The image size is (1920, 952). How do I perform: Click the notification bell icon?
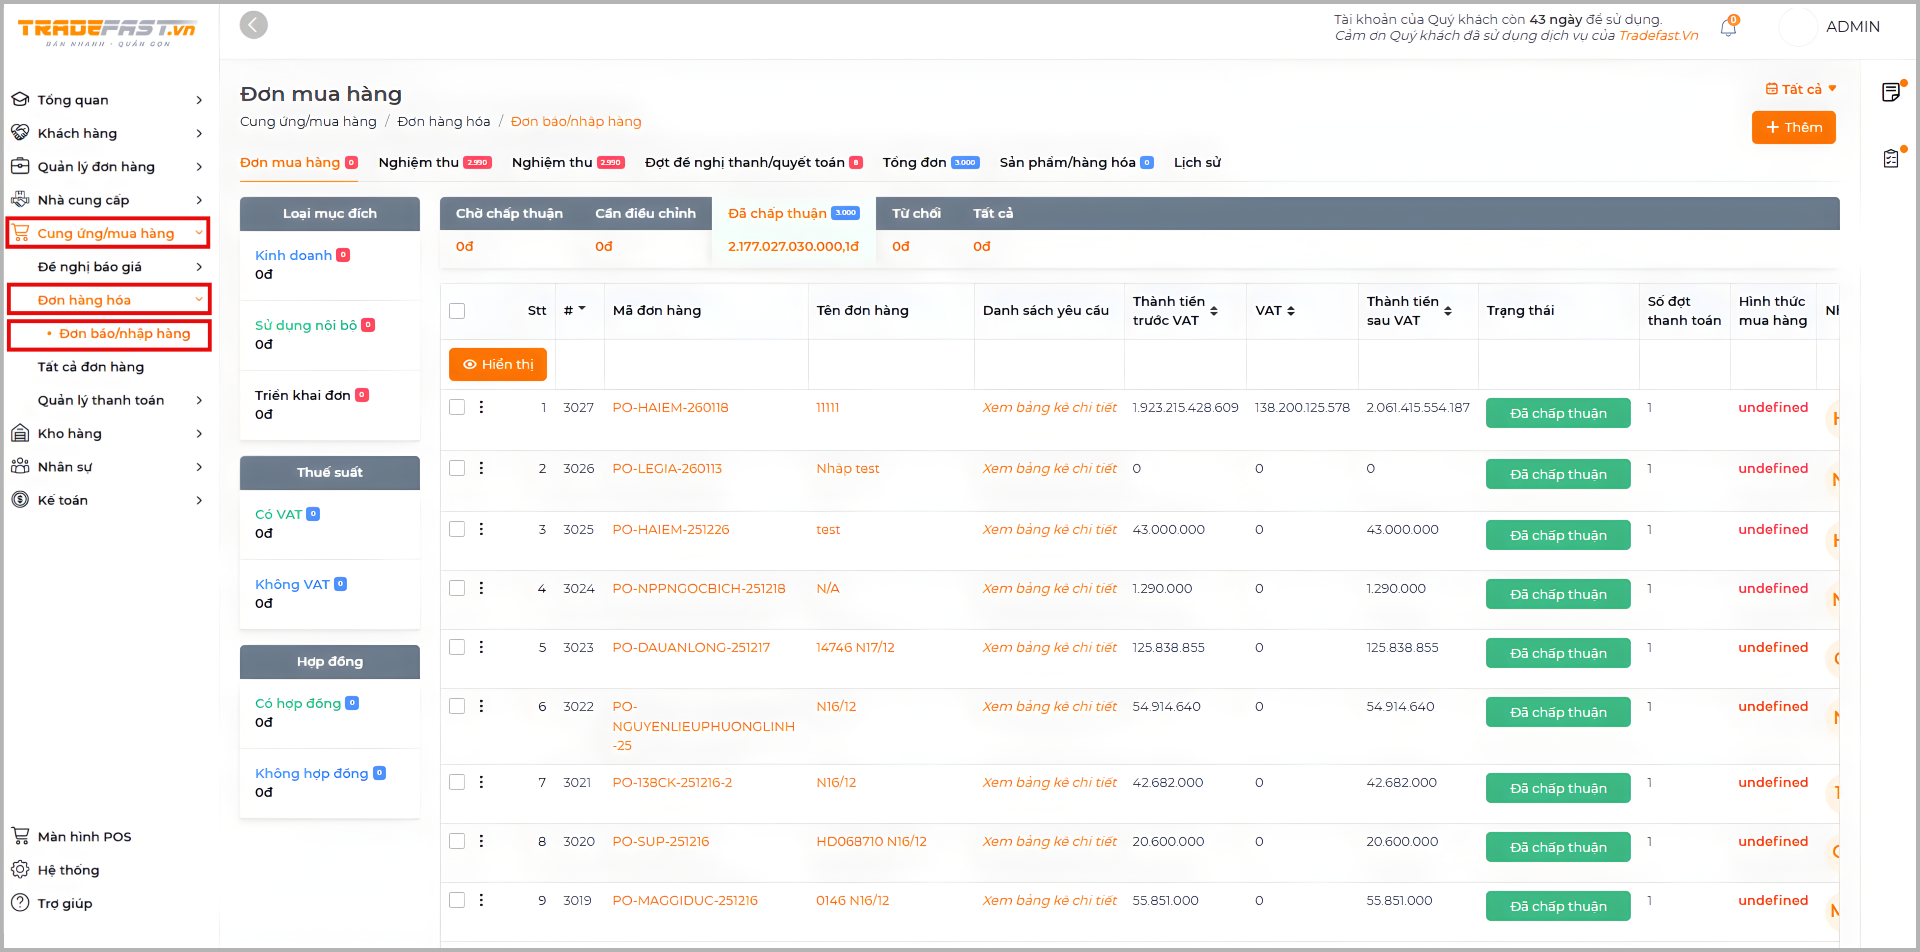1728,28
